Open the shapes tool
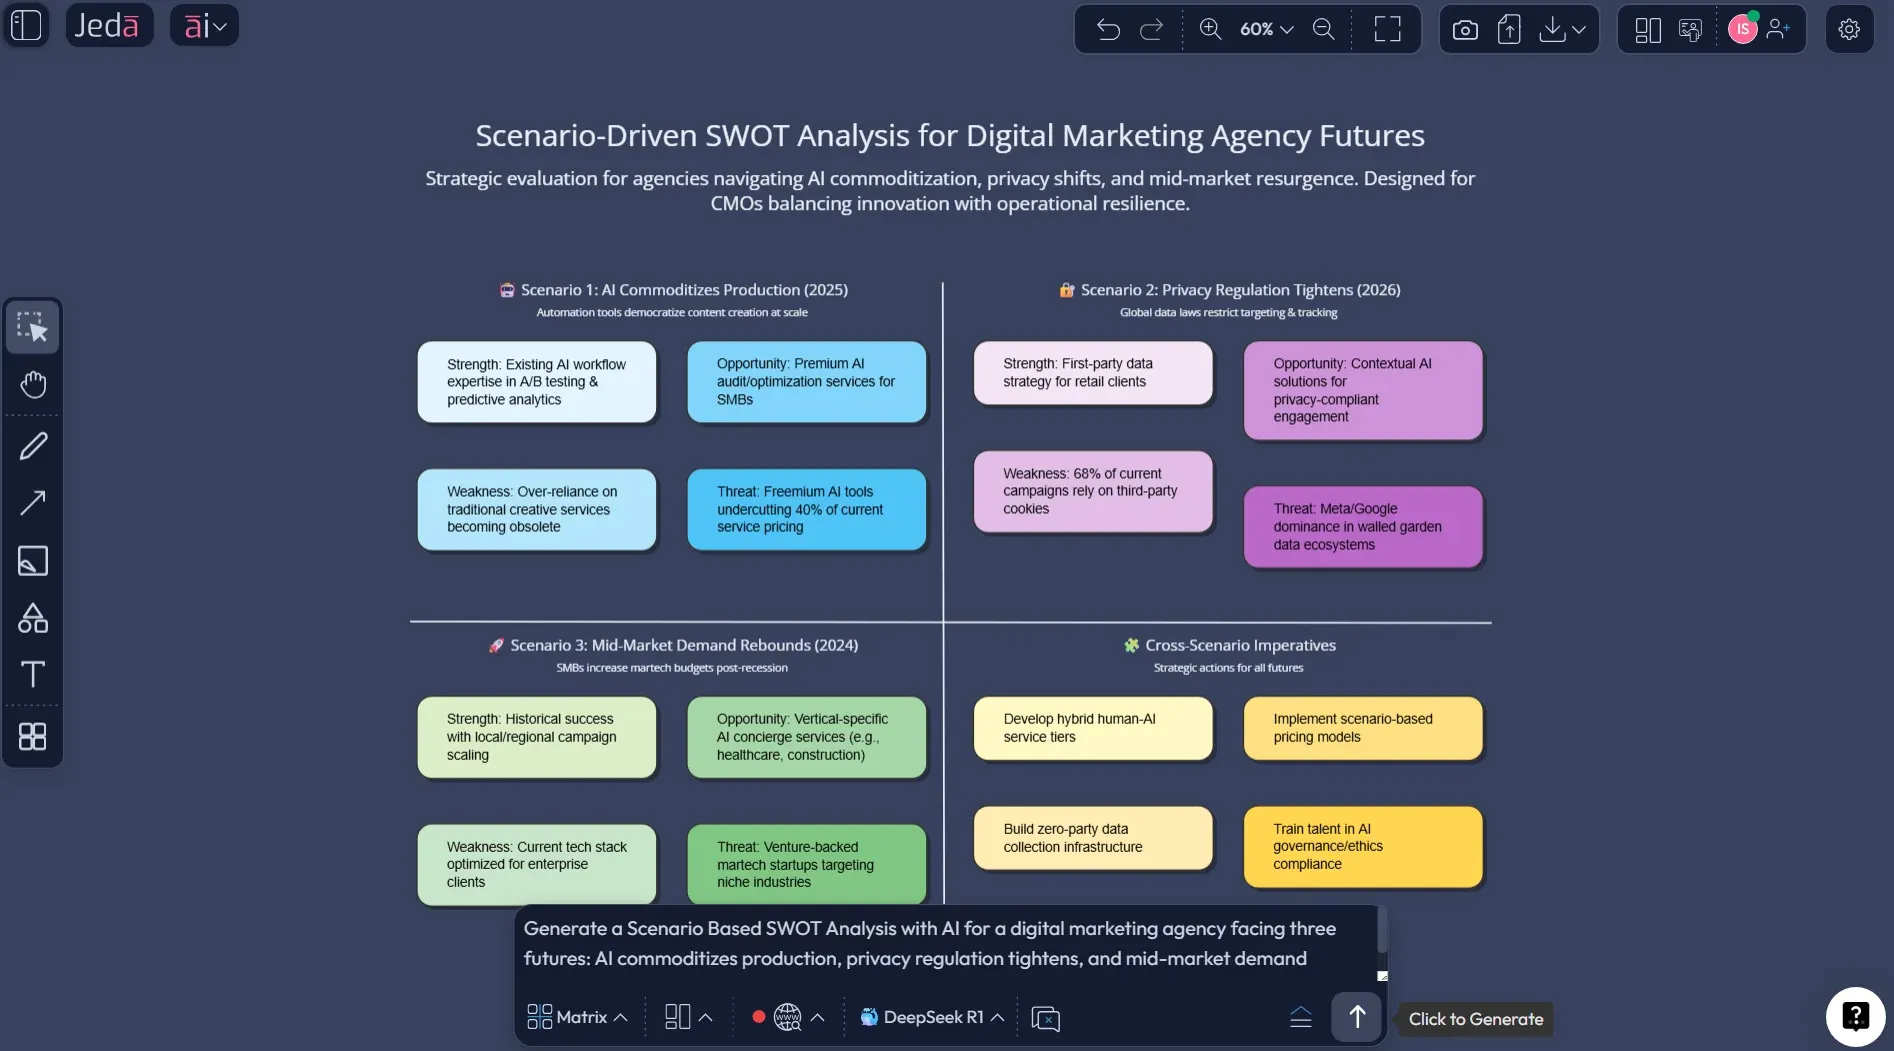Viewport: 1894px width, 1051px height. click(33, 618)
